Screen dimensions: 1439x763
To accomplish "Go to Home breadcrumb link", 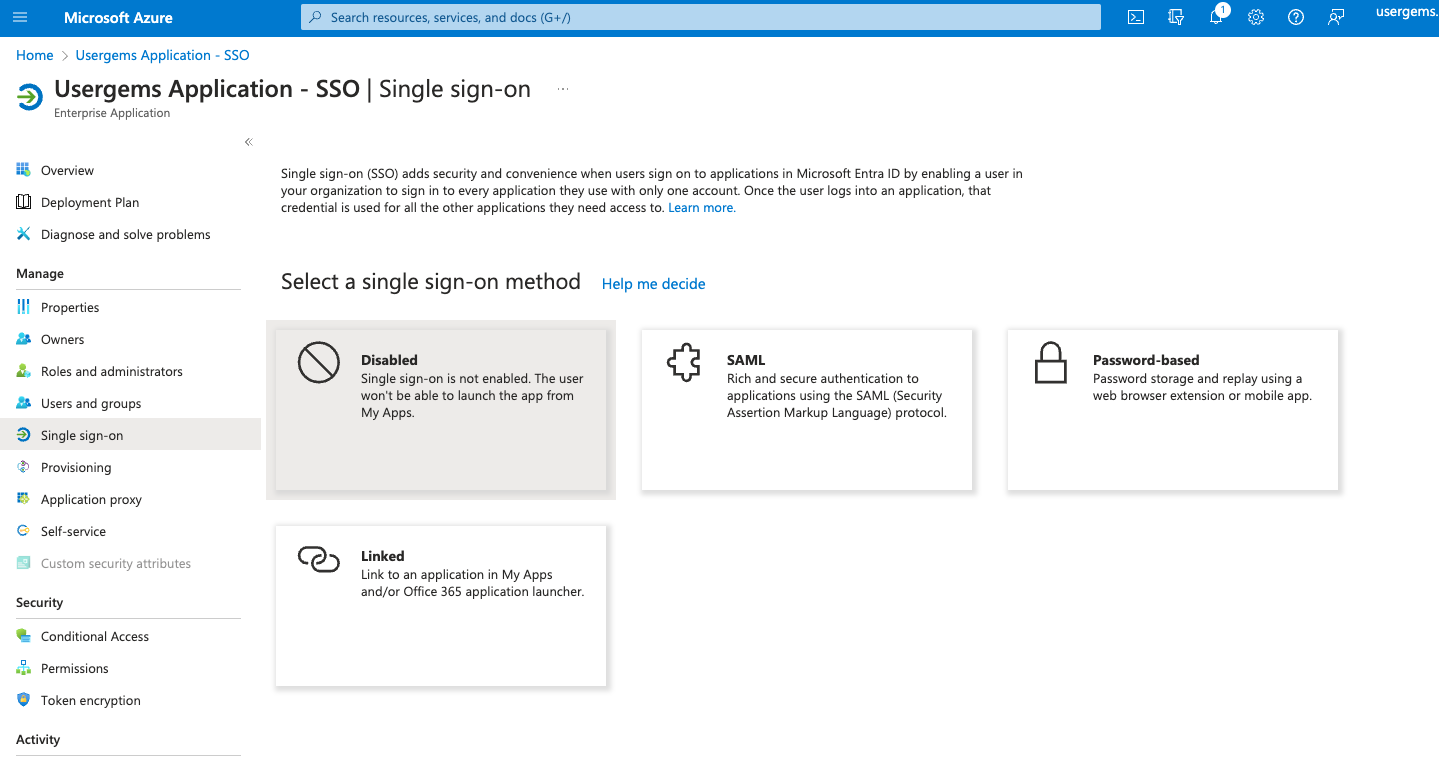I will coord(35,55).
